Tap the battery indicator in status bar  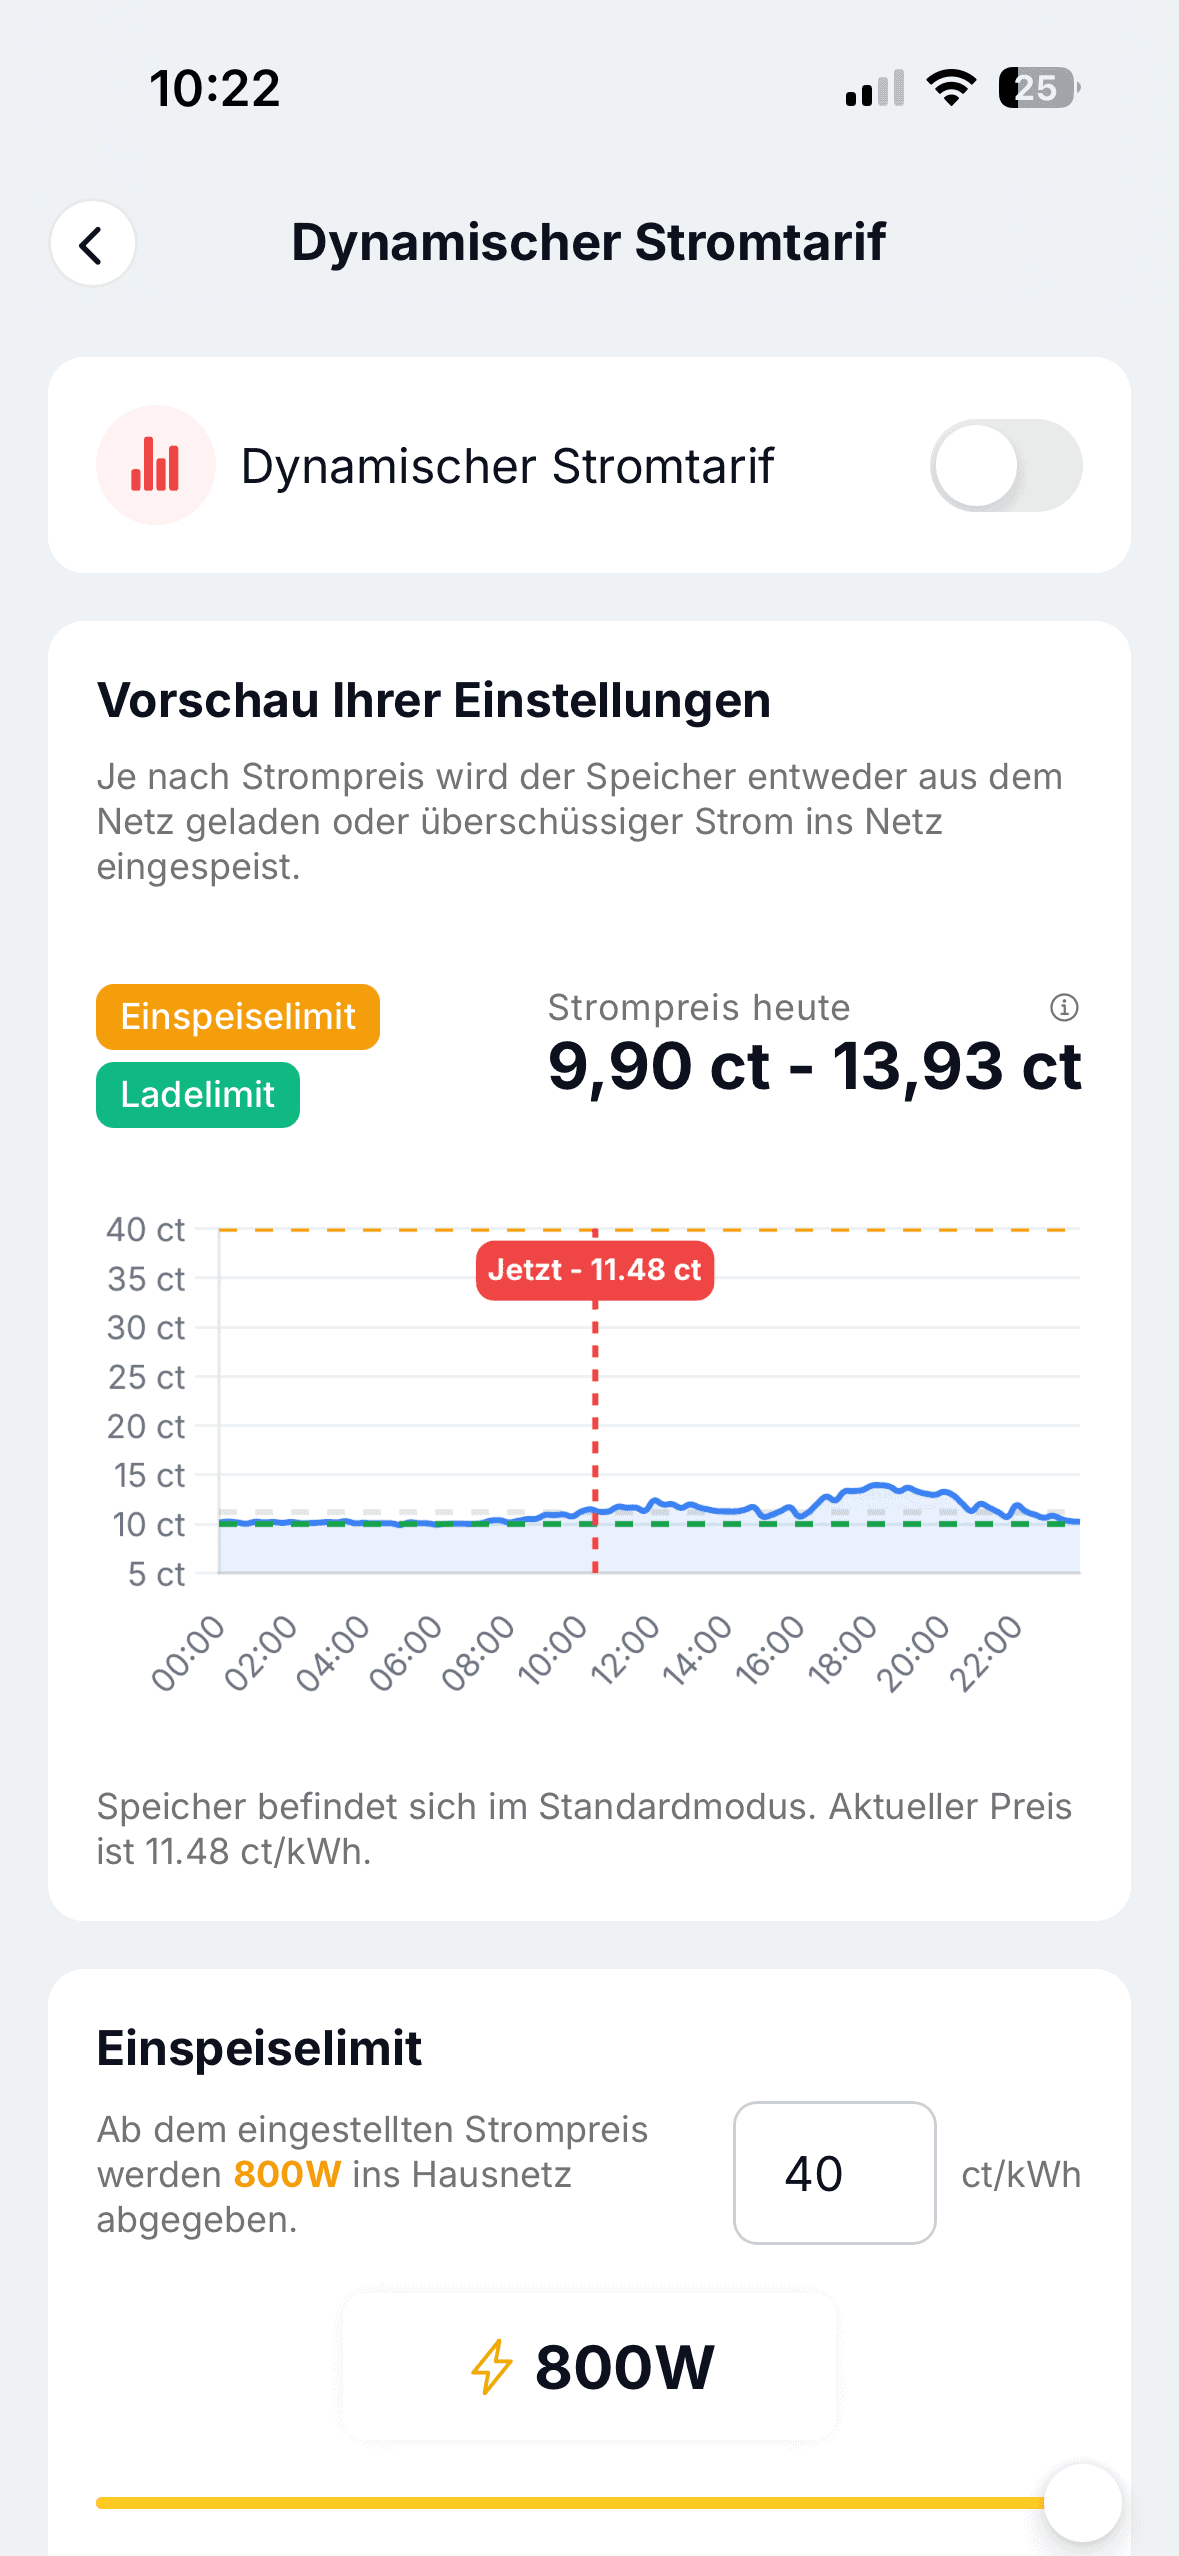coord(1039,88)
